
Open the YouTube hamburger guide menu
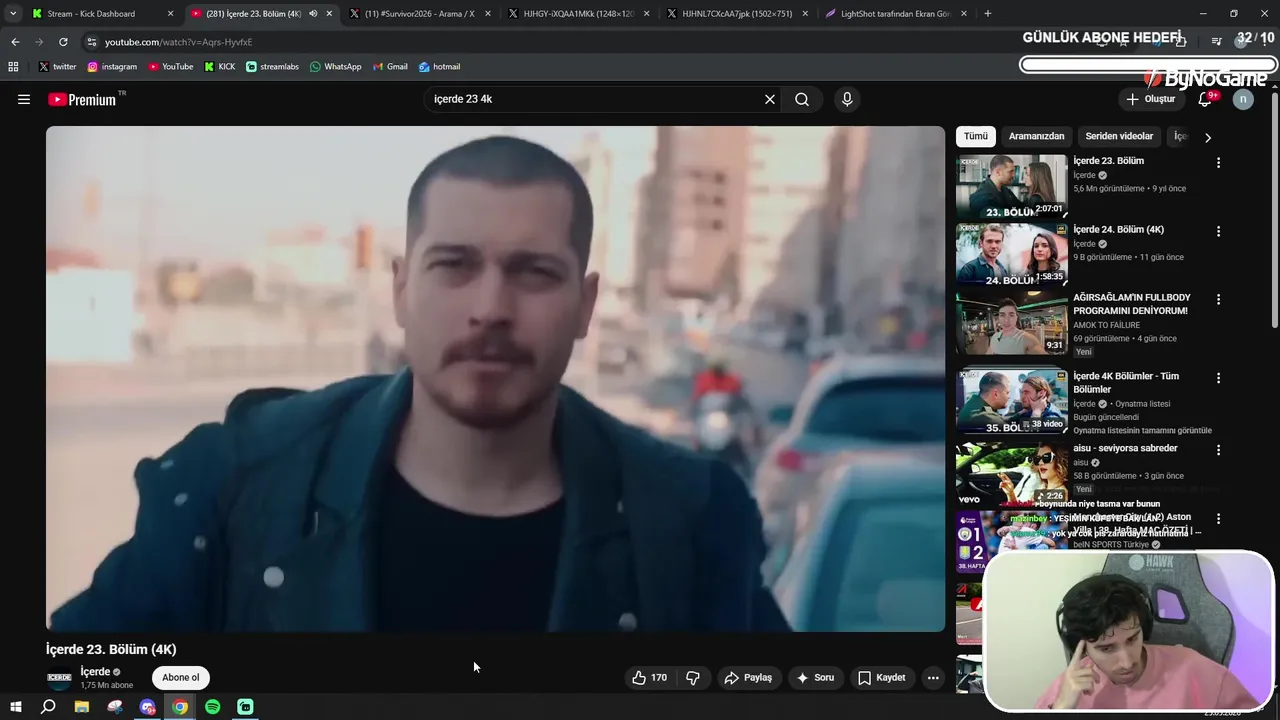click(24, 99)
